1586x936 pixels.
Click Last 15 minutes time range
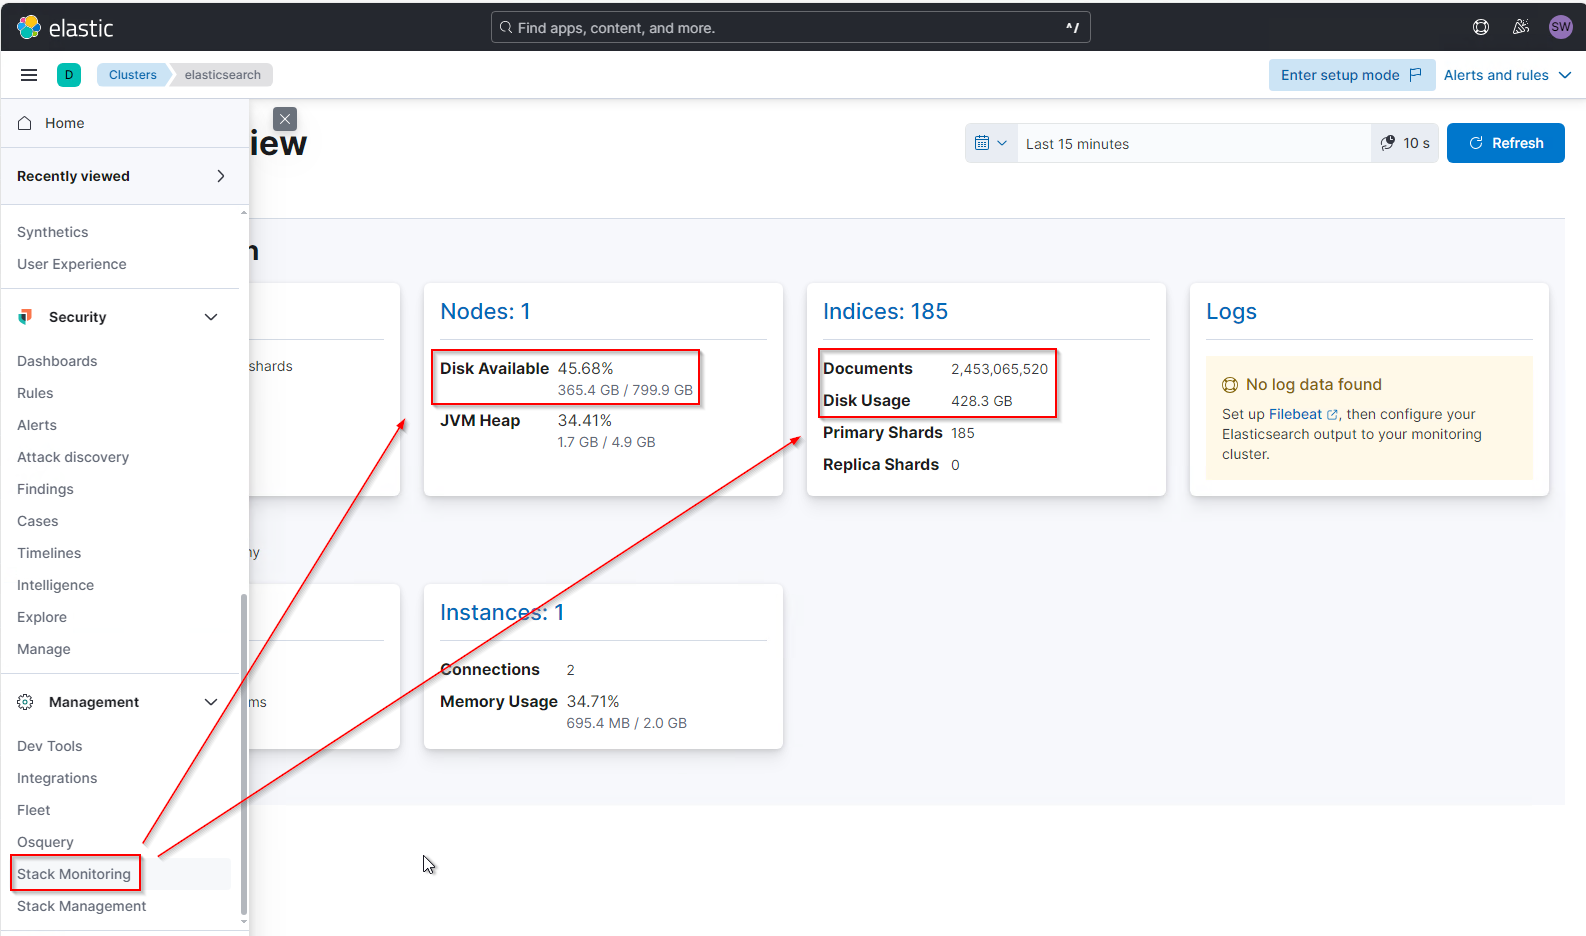click(1193, 144)
